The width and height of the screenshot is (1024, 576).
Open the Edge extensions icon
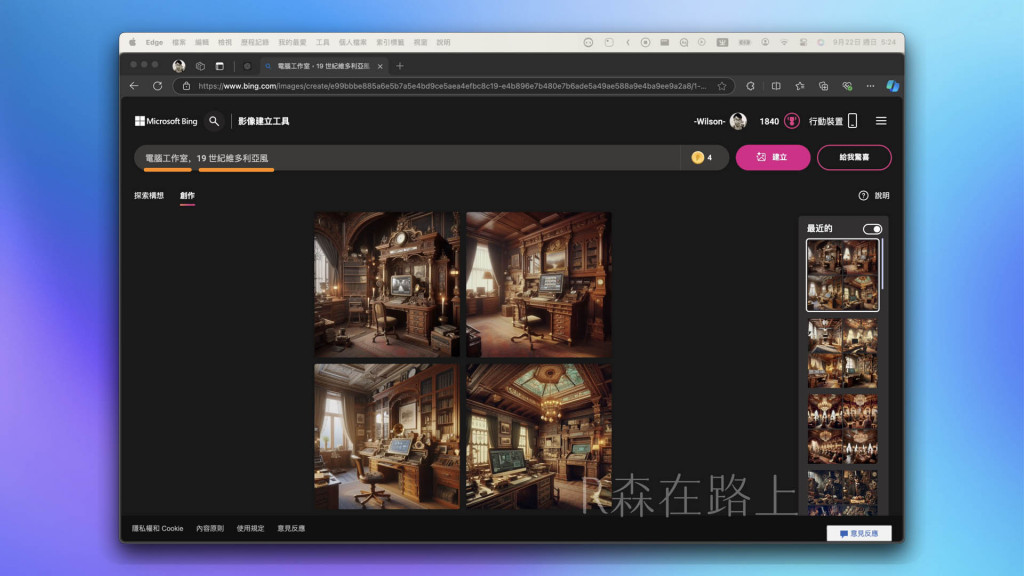point(750,86)
